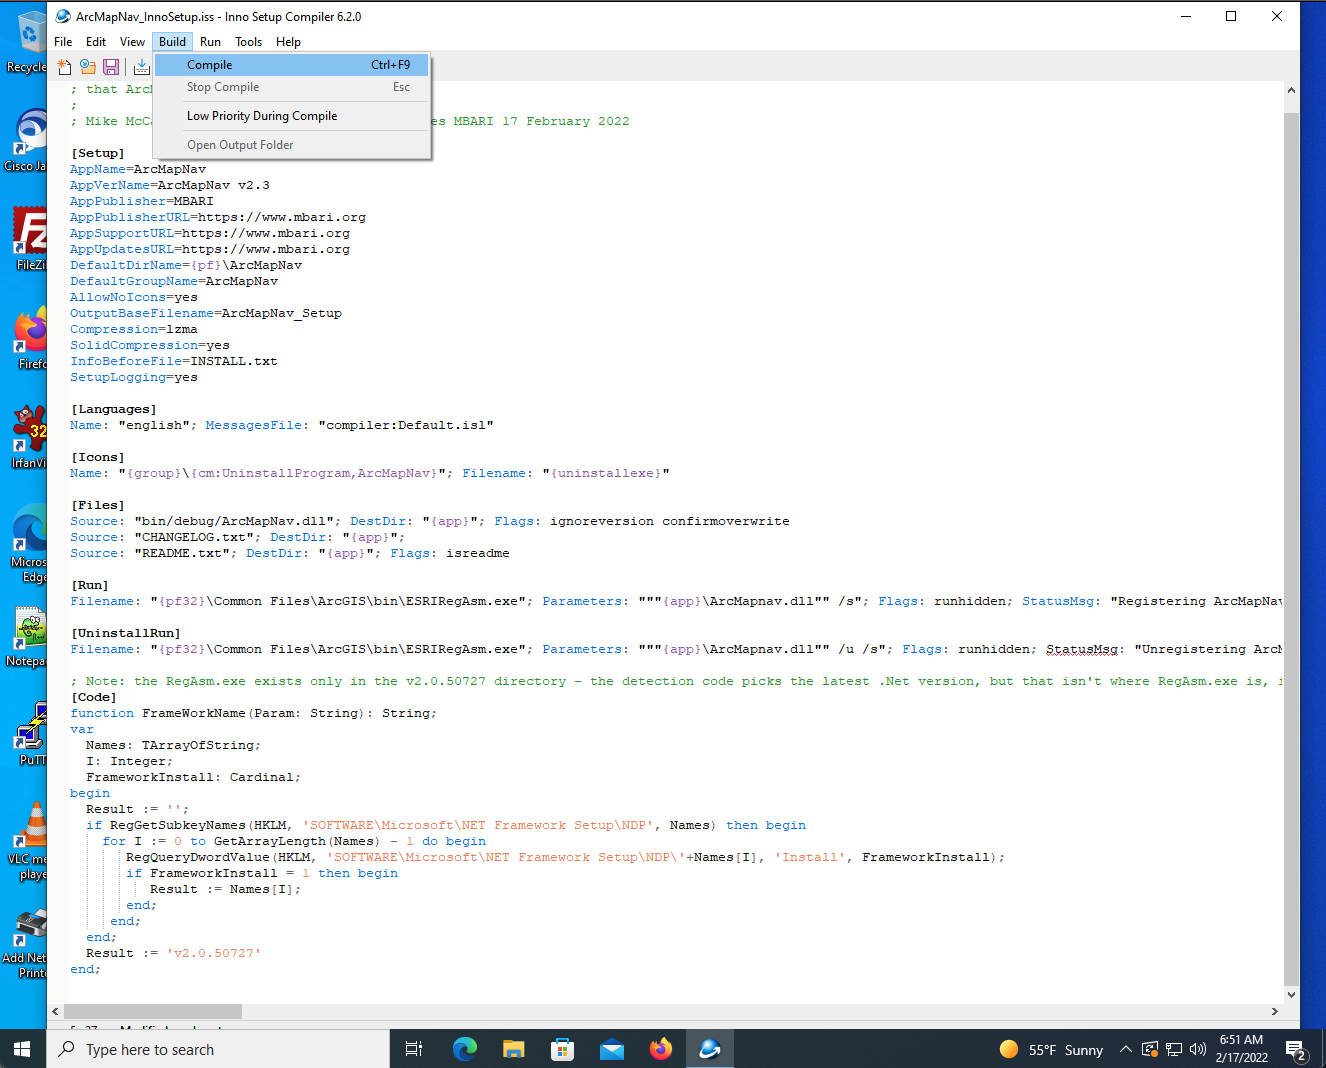The image size is (1326, 1068).
Task: Click the PuTTY desktop icon
Action: (x=30, y=735)
